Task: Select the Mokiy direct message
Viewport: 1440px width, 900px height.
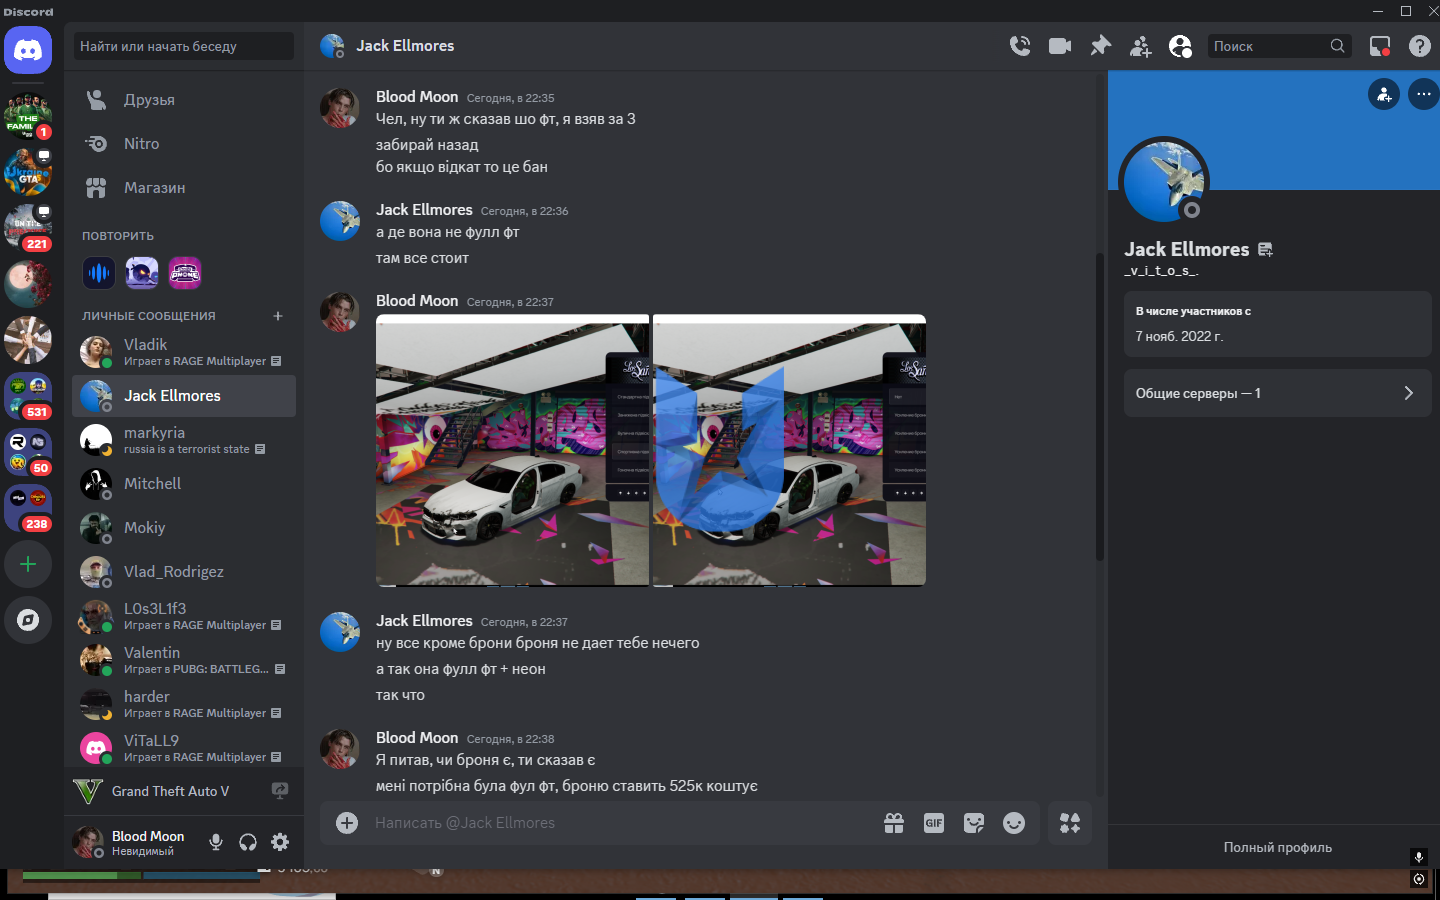Action: pos(184,528)
